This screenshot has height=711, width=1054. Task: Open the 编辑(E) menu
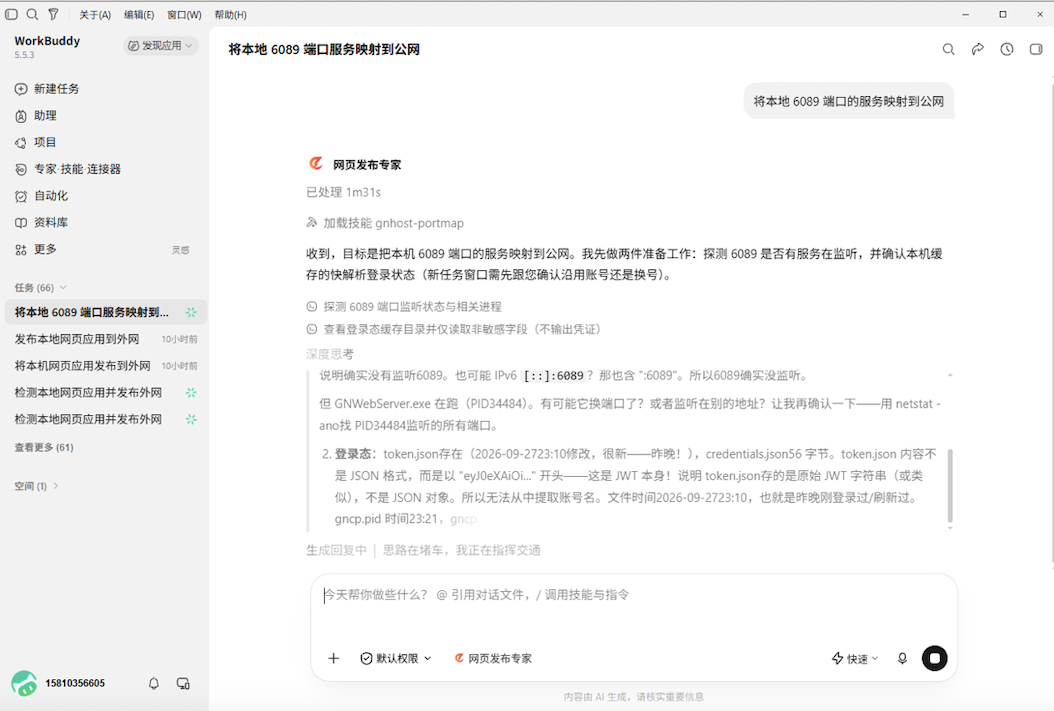pos(138,15)
